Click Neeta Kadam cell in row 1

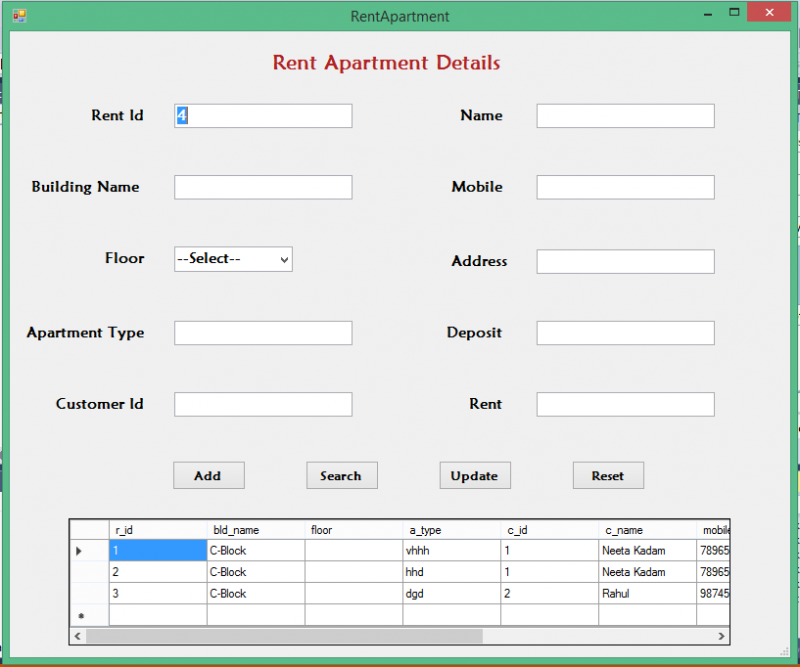pyautogui.click(x=648, y=551)
